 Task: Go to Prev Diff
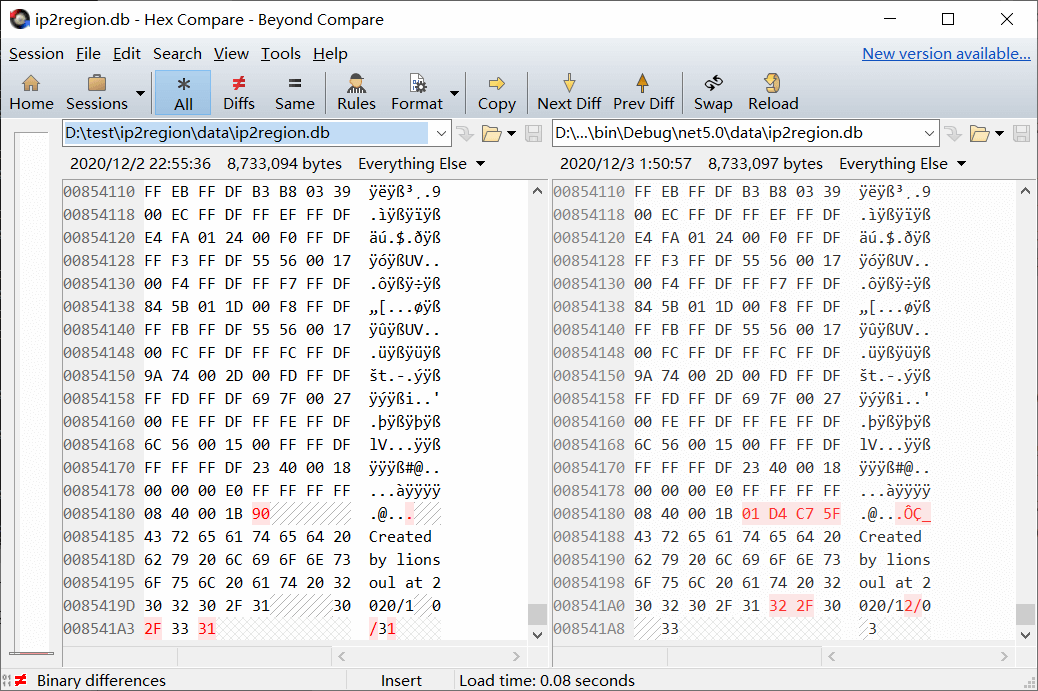[x=643, y=92]
